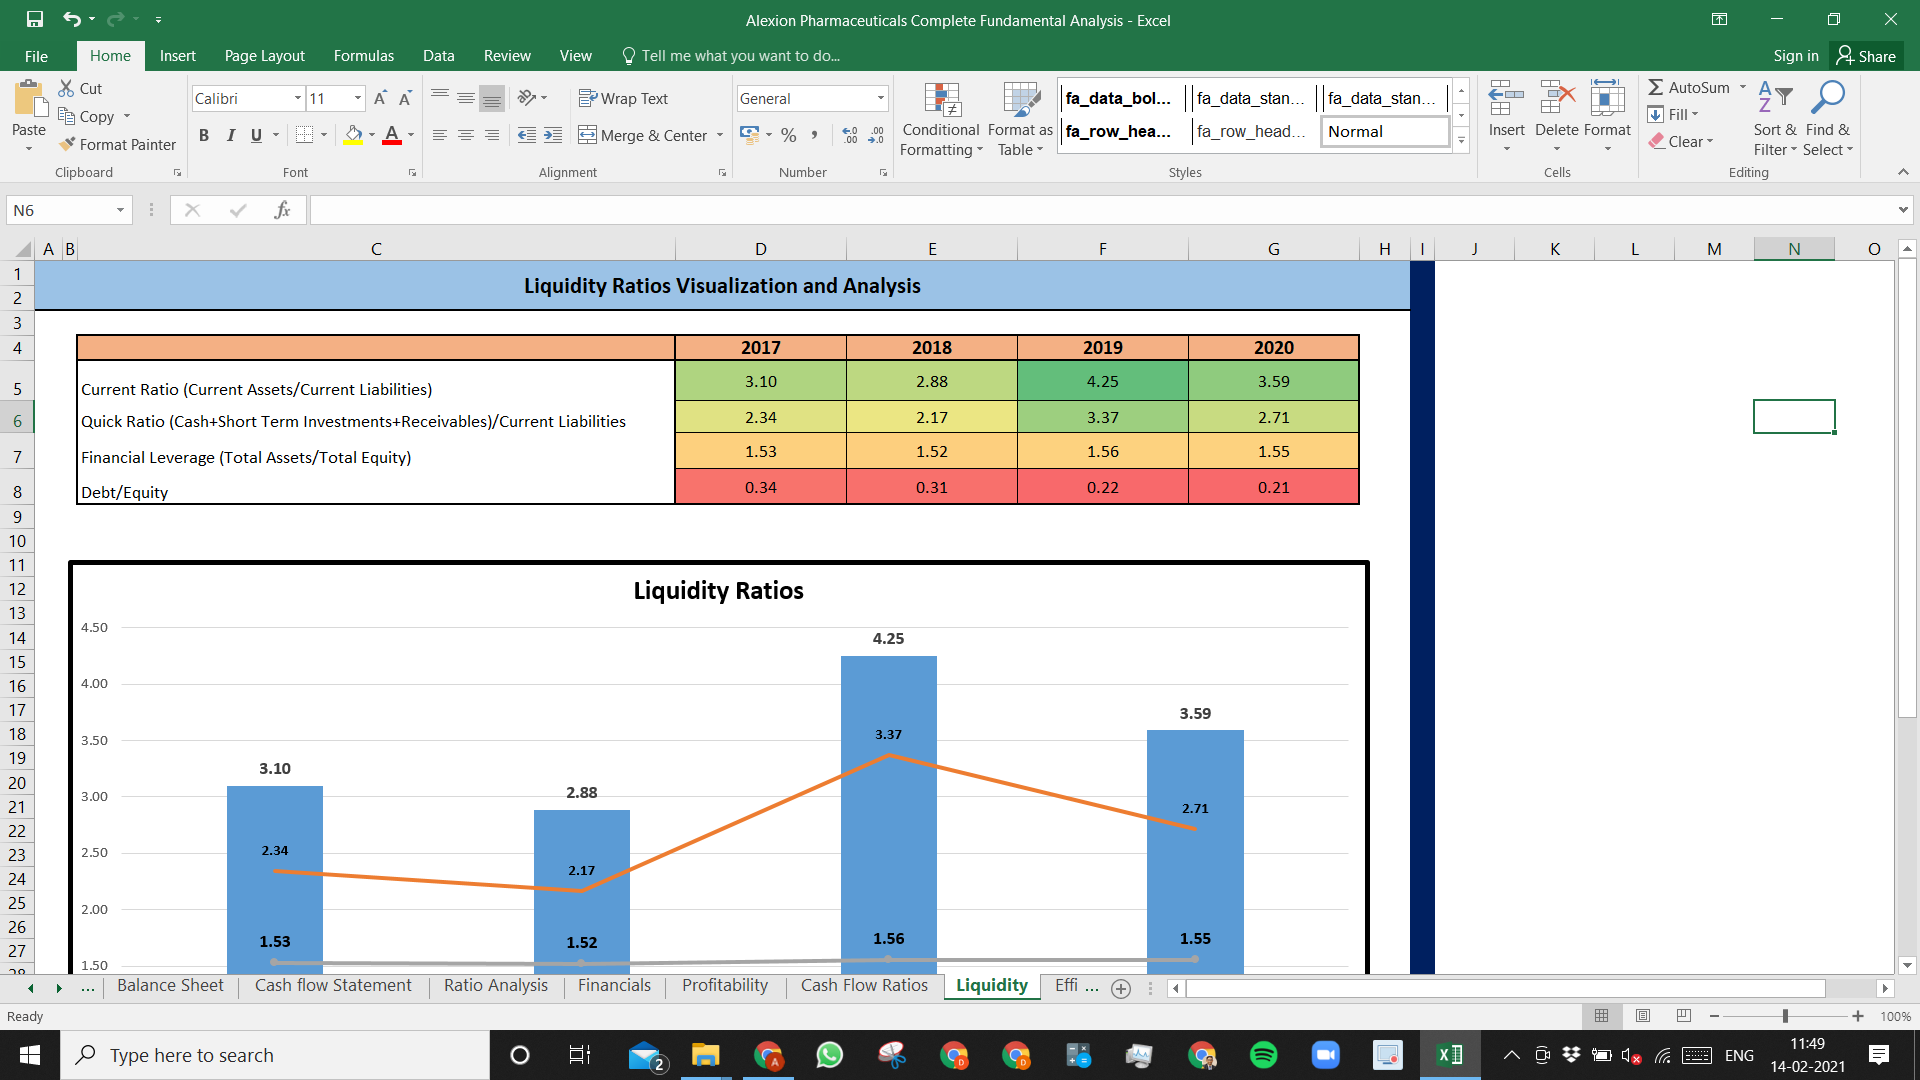The height and width of the screenshot is (1080, 1920).
Task: Click the Insert Function fx icon
Action: 282,210
